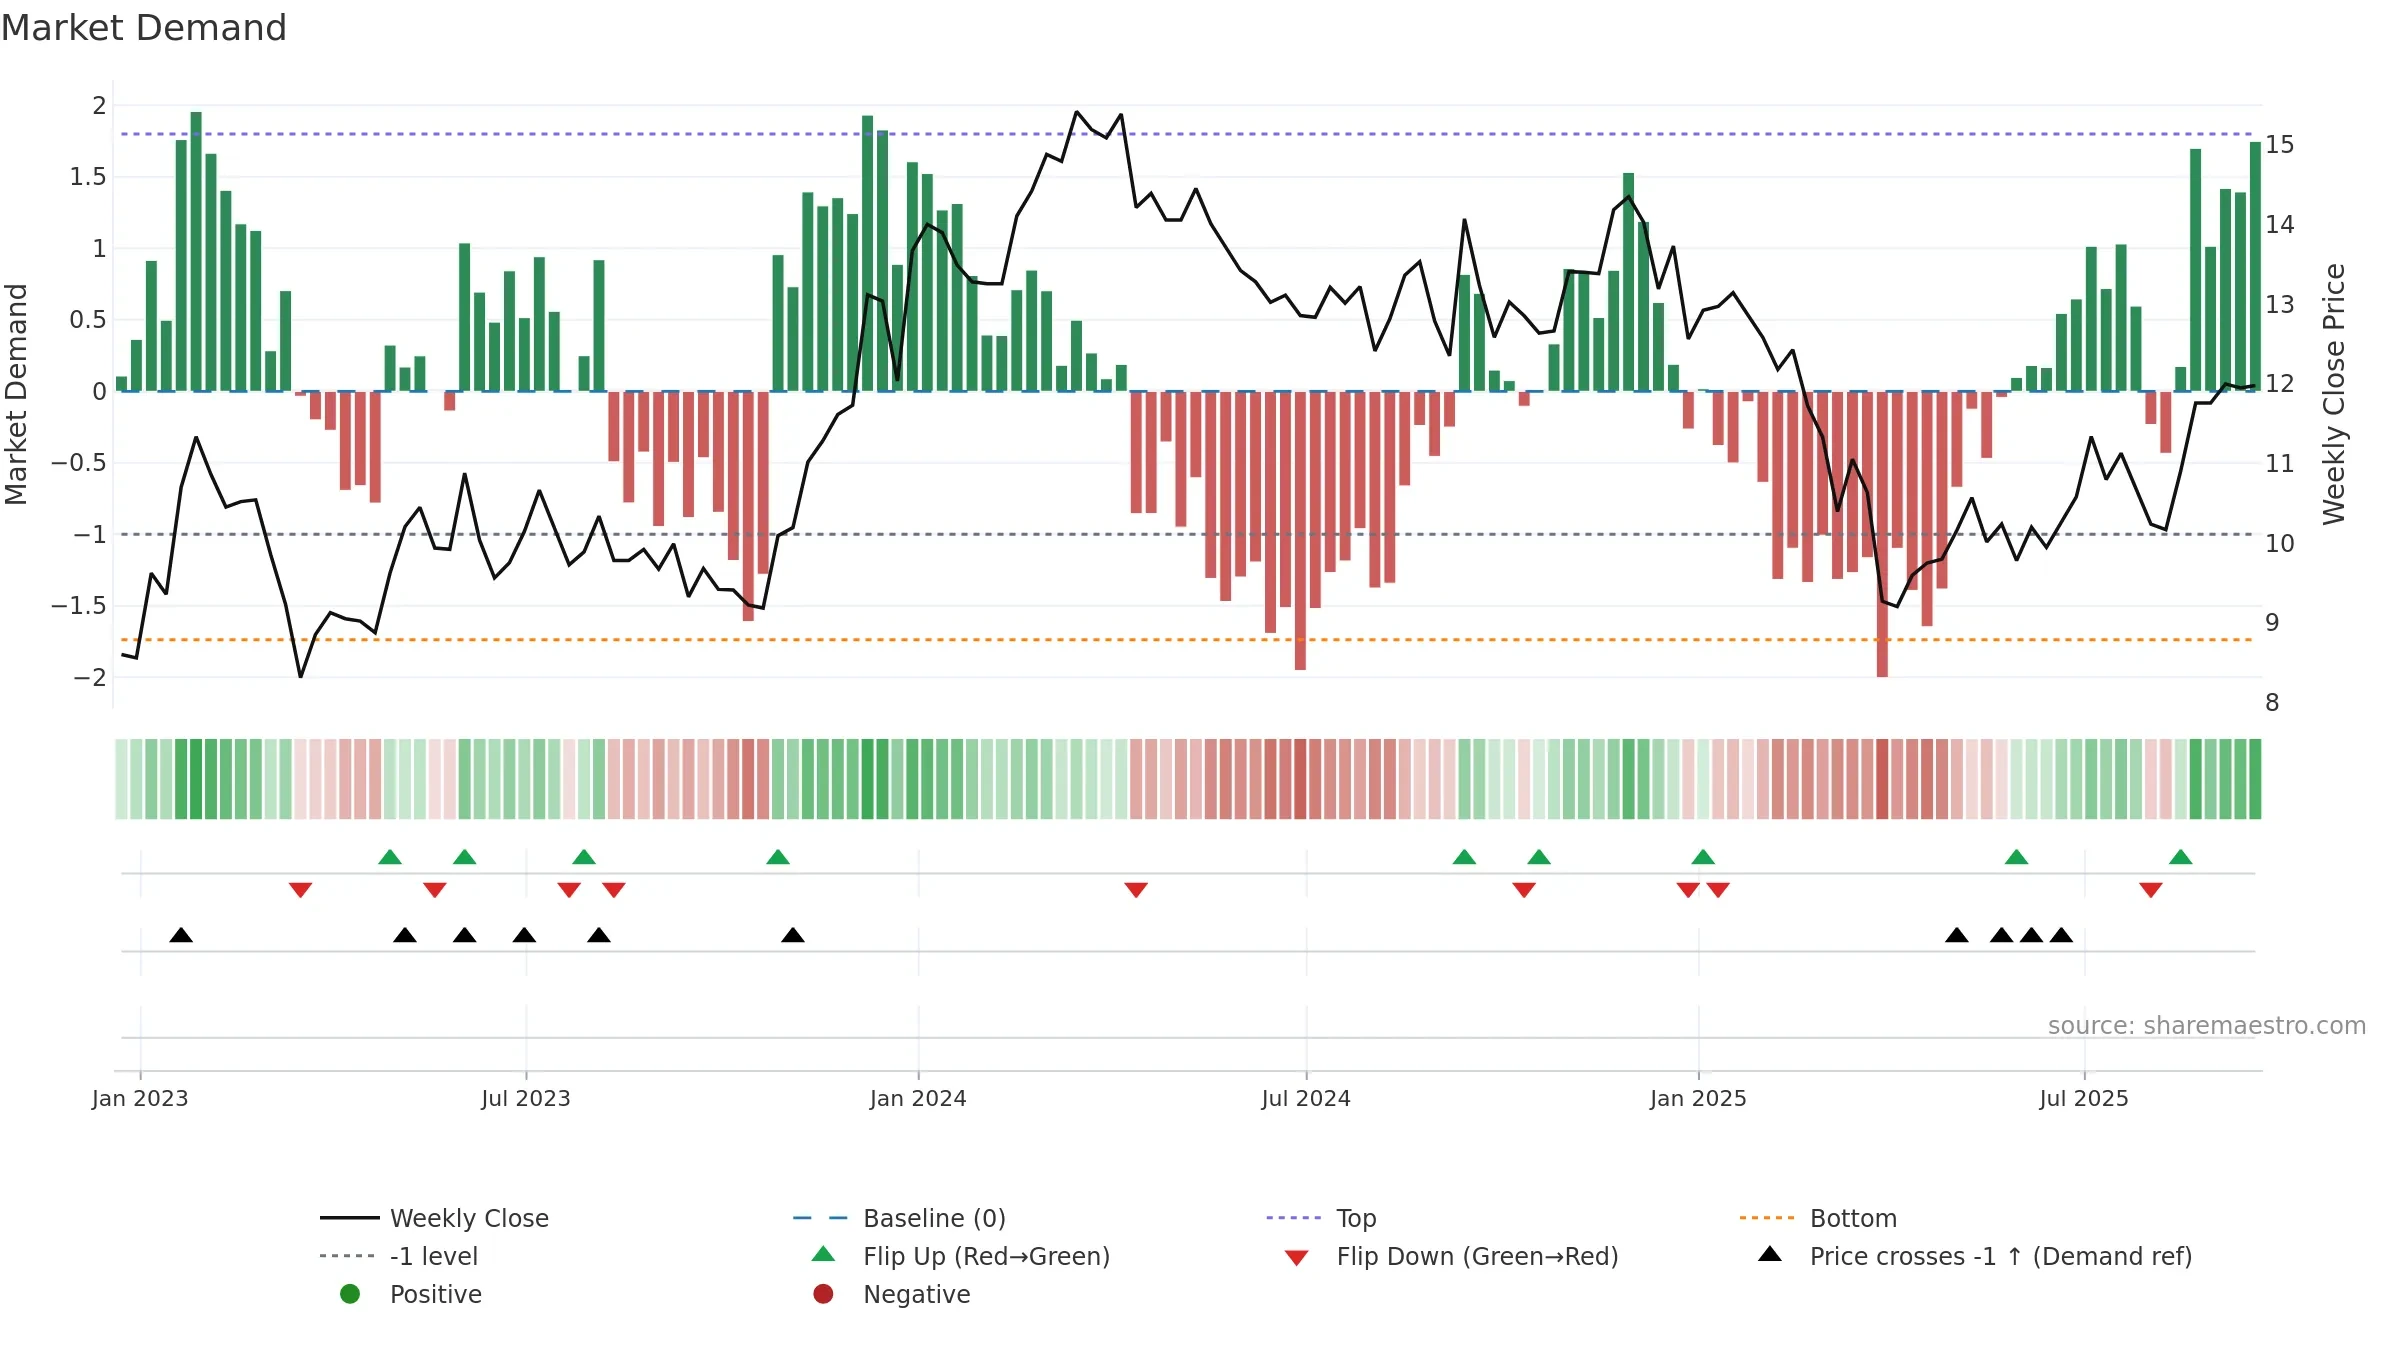2400x1350 pixels.
Task: Click the '−1.5' tick on left axis
Action: (x=78, y=605)
